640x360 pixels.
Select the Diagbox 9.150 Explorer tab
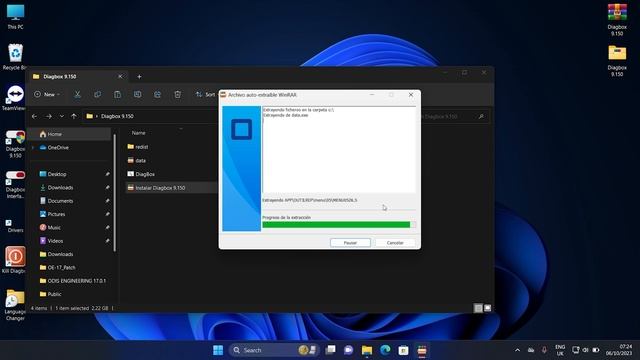tap(78, 77)
